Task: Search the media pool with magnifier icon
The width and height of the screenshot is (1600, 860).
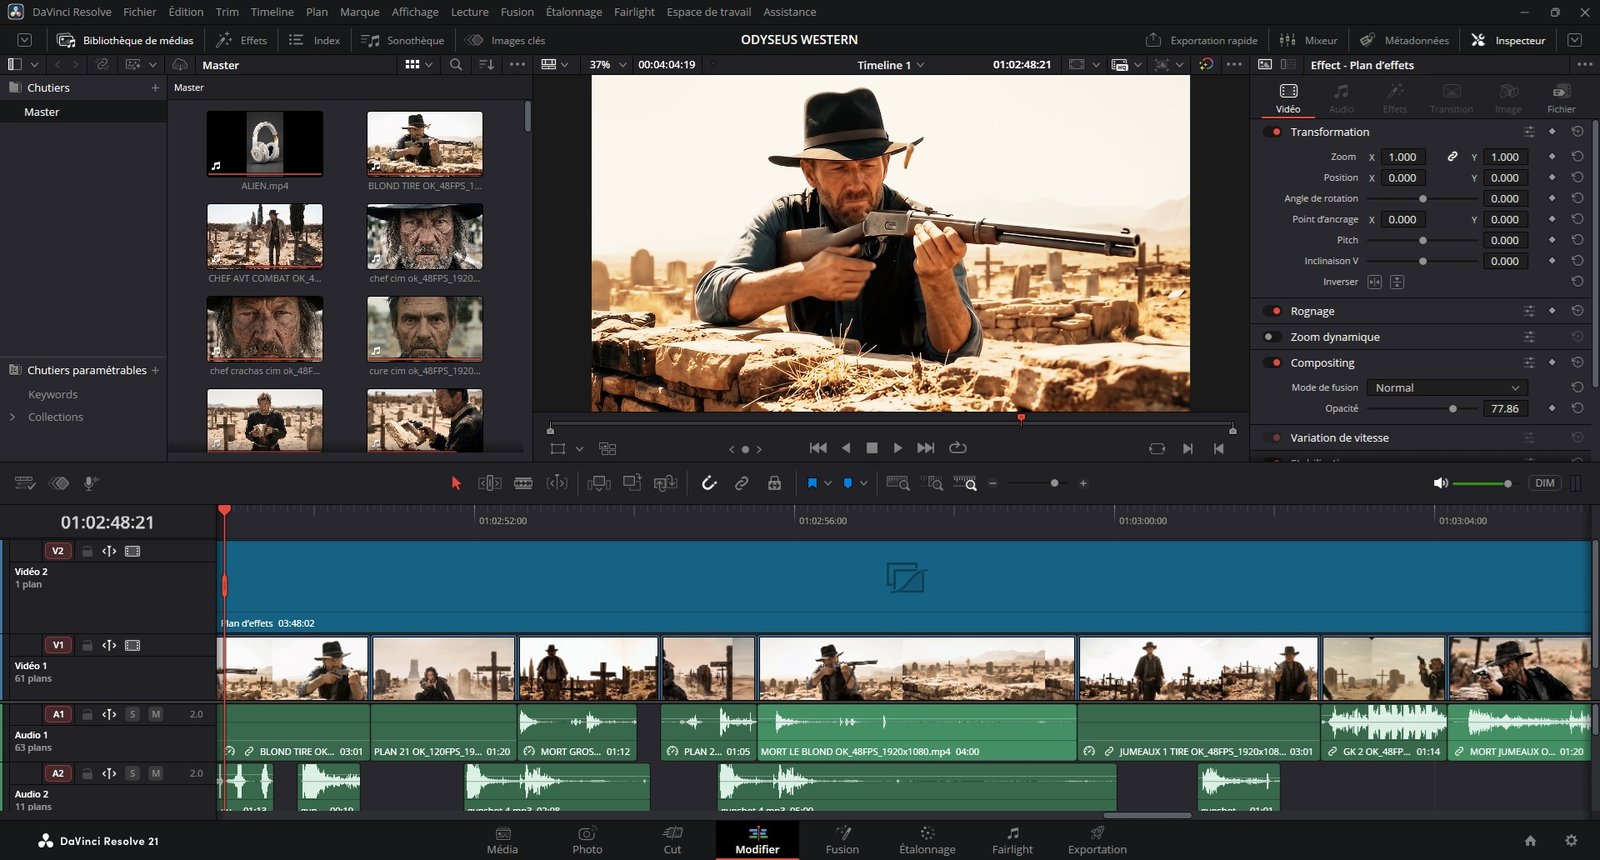Action: point(456,64)
